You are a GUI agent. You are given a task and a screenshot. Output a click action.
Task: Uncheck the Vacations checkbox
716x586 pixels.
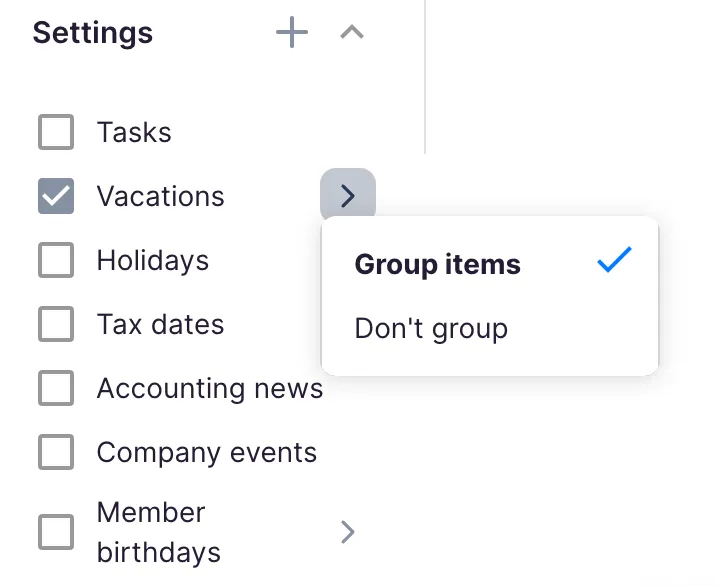click(56, 196)
